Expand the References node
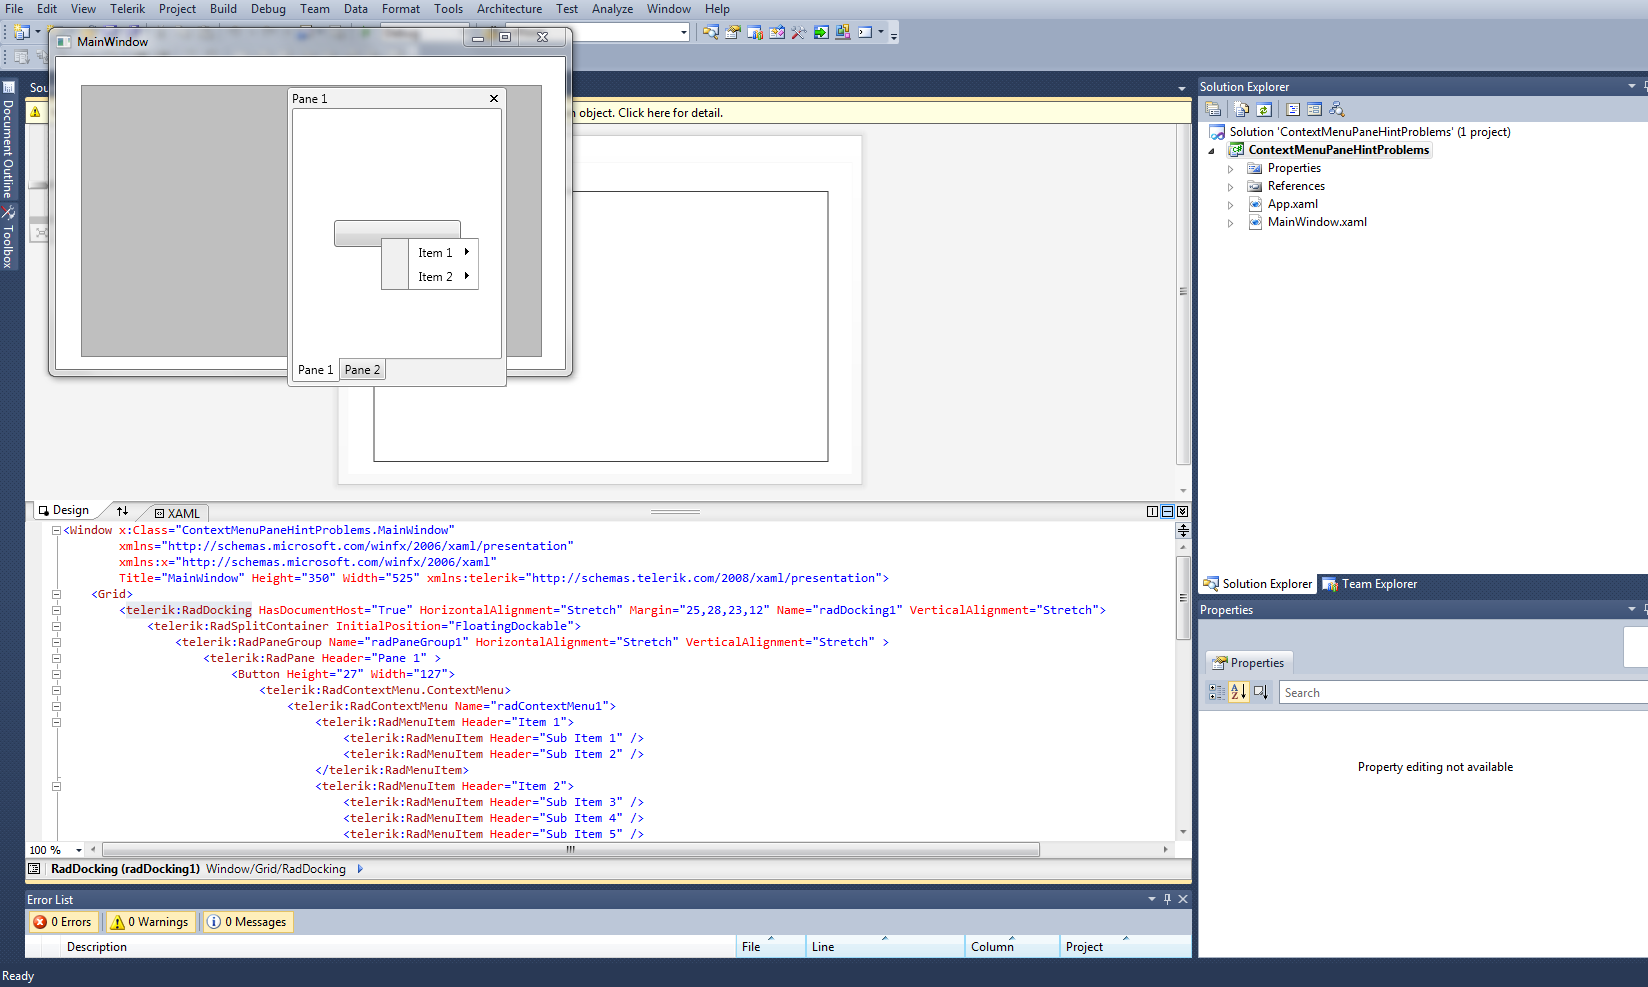The image size is (1648, 987). click(x=1231, y=187)
